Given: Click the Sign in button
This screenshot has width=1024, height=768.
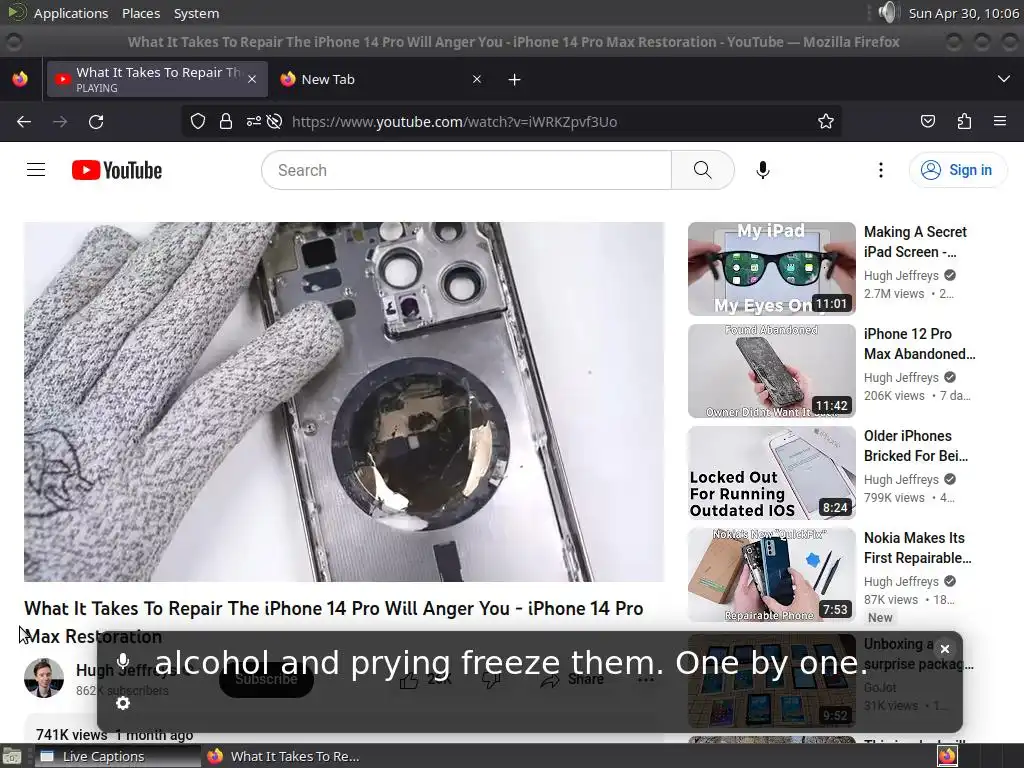Looking at the screenshot, I should 957,170.
